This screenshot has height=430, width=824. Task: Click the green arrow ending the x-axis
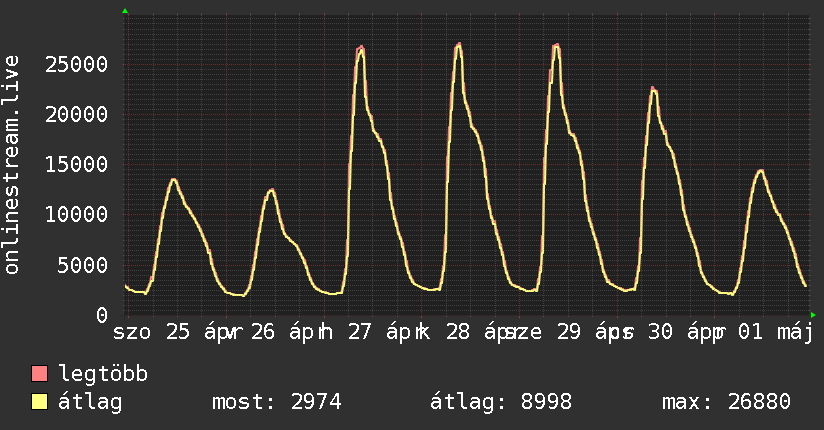pos(813,315)
